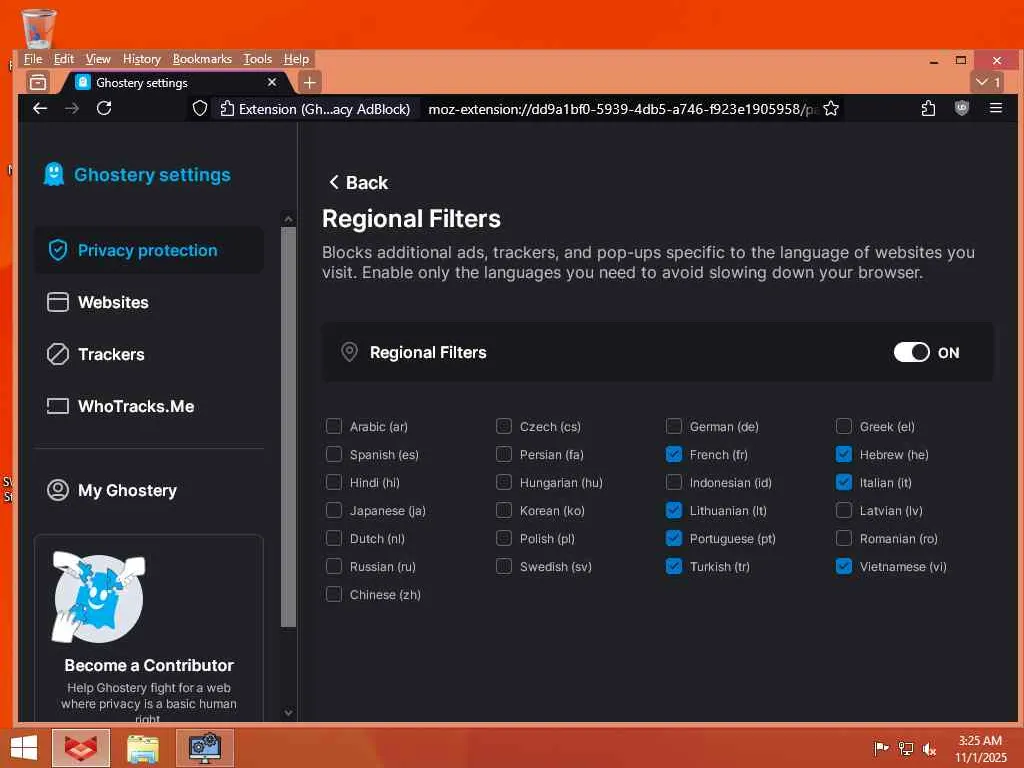Check the Greek (el) checkbox
The width and height of the screenshot is (1024, 768).
point(843,426)
